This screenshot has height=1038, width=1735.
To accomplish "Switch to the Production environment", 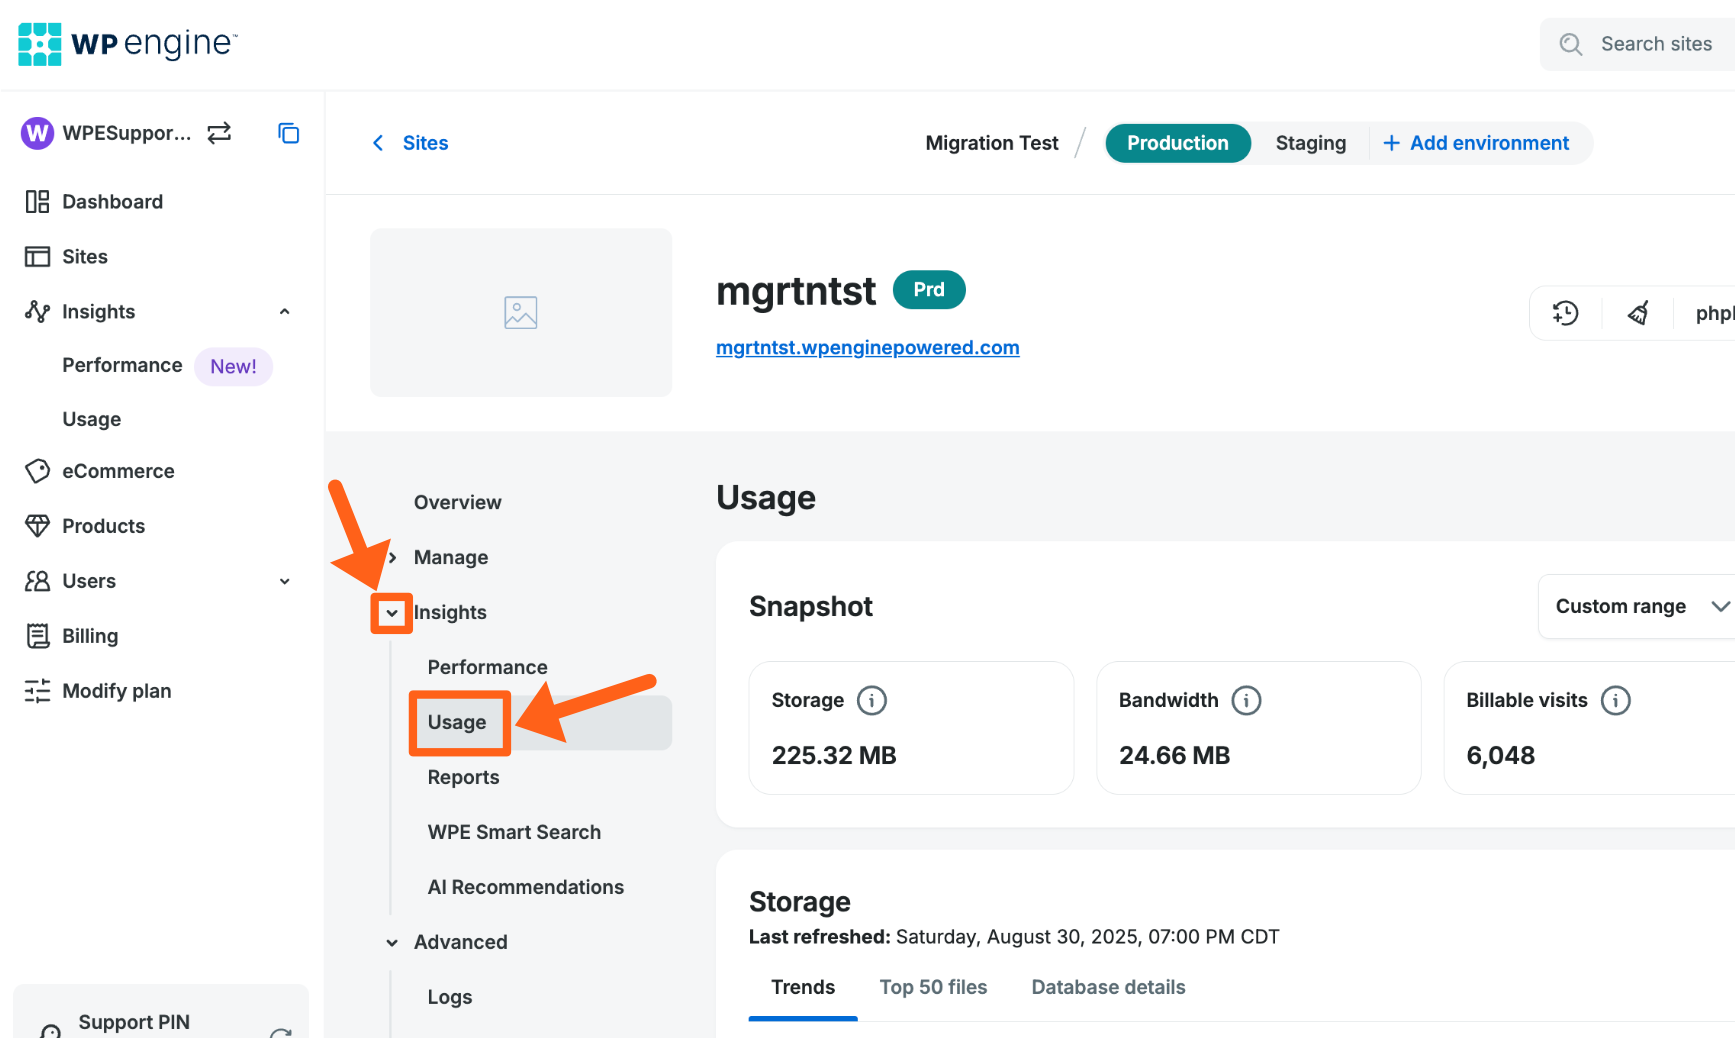I will [1177, 143].
